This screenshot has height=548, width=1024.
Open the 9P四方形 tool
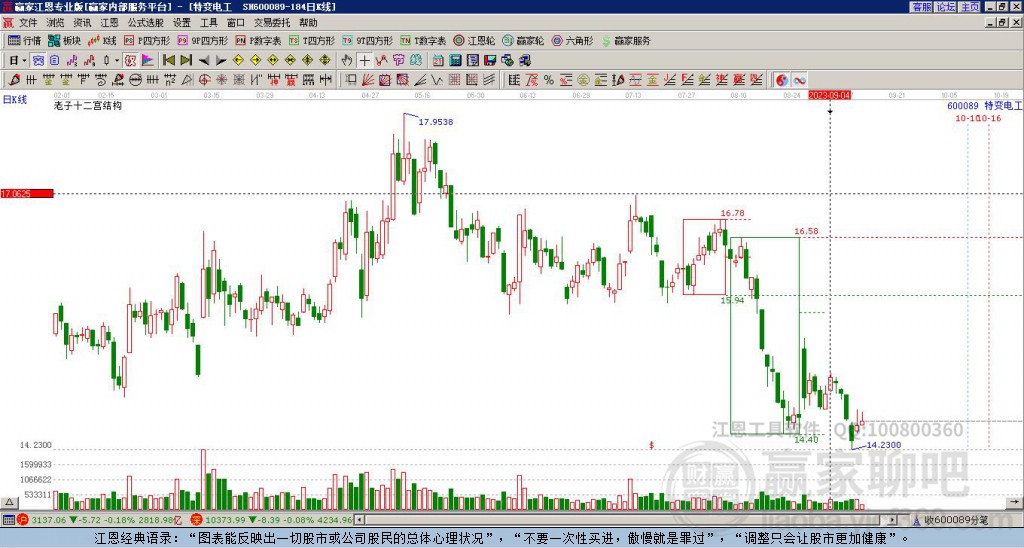pyautogui.click(x=202, y=40)
